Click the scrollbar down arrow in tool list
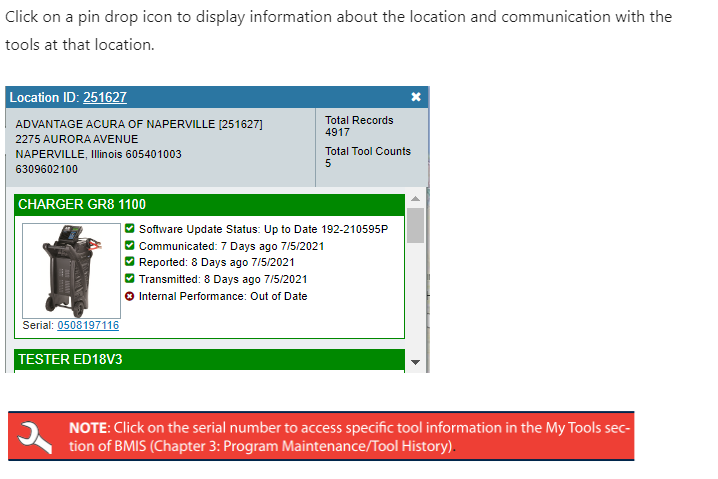718x479 pixels. point(416,362)
